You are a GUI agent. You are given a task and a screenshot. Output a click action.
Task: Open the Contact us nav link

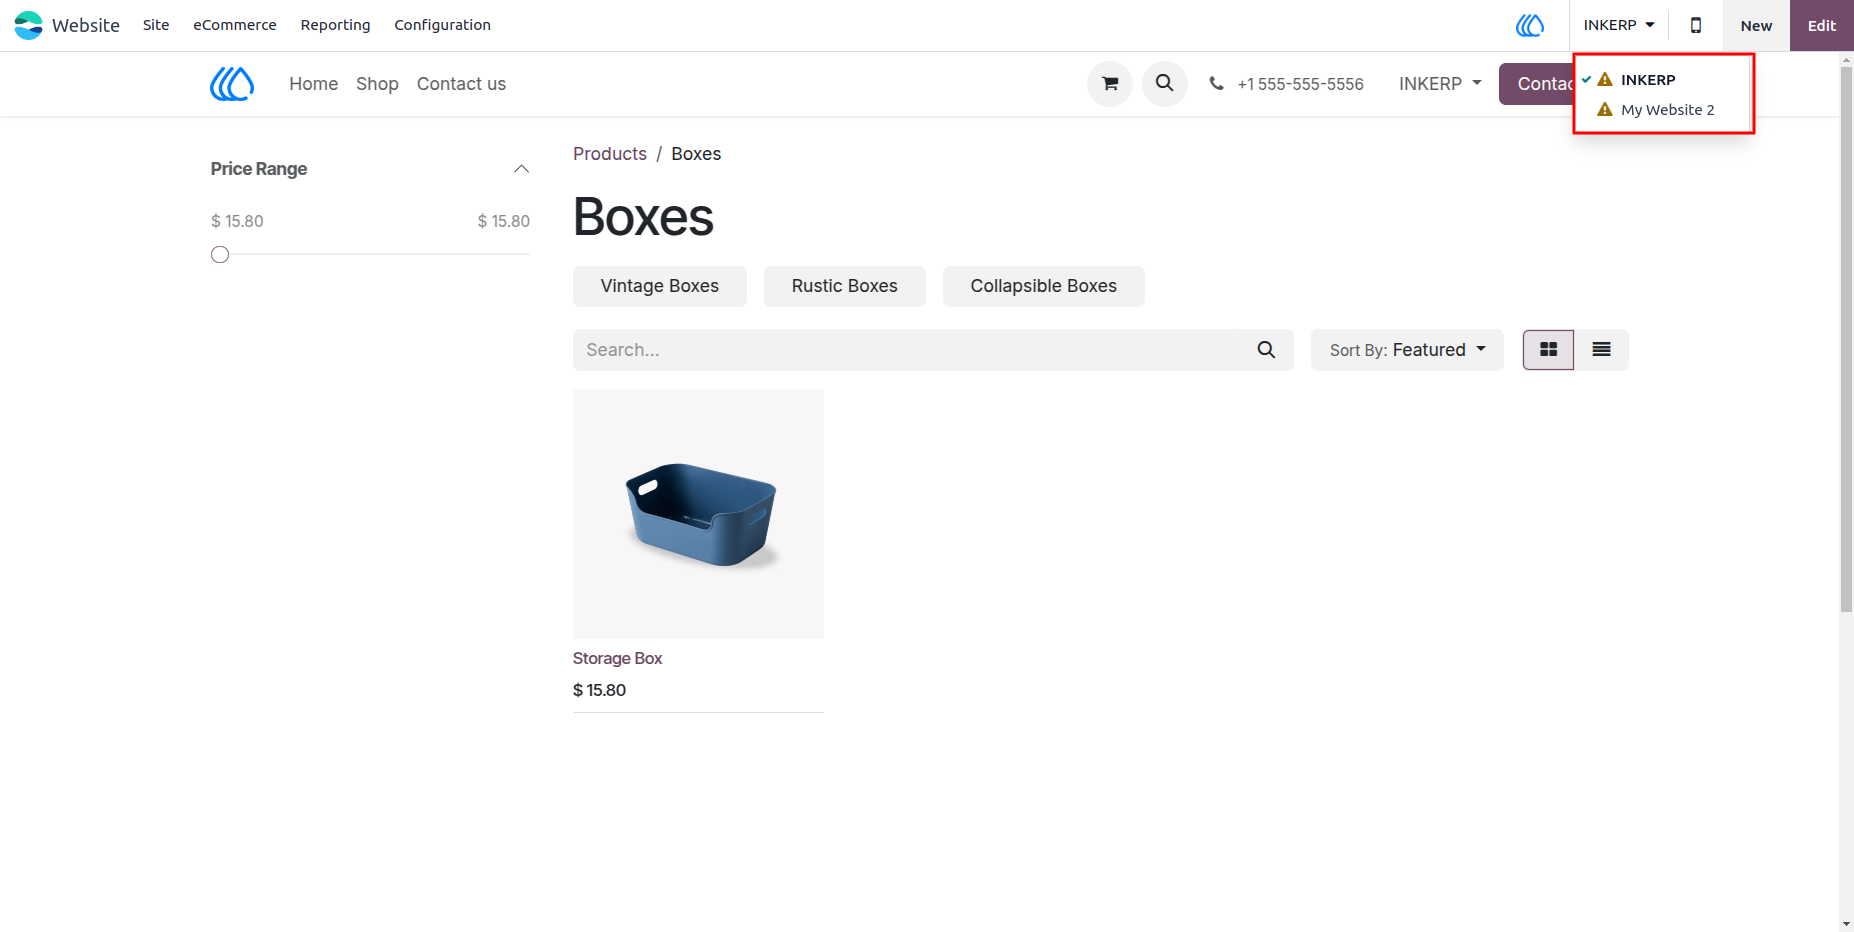pyautogui.click(x=461, y=84)
